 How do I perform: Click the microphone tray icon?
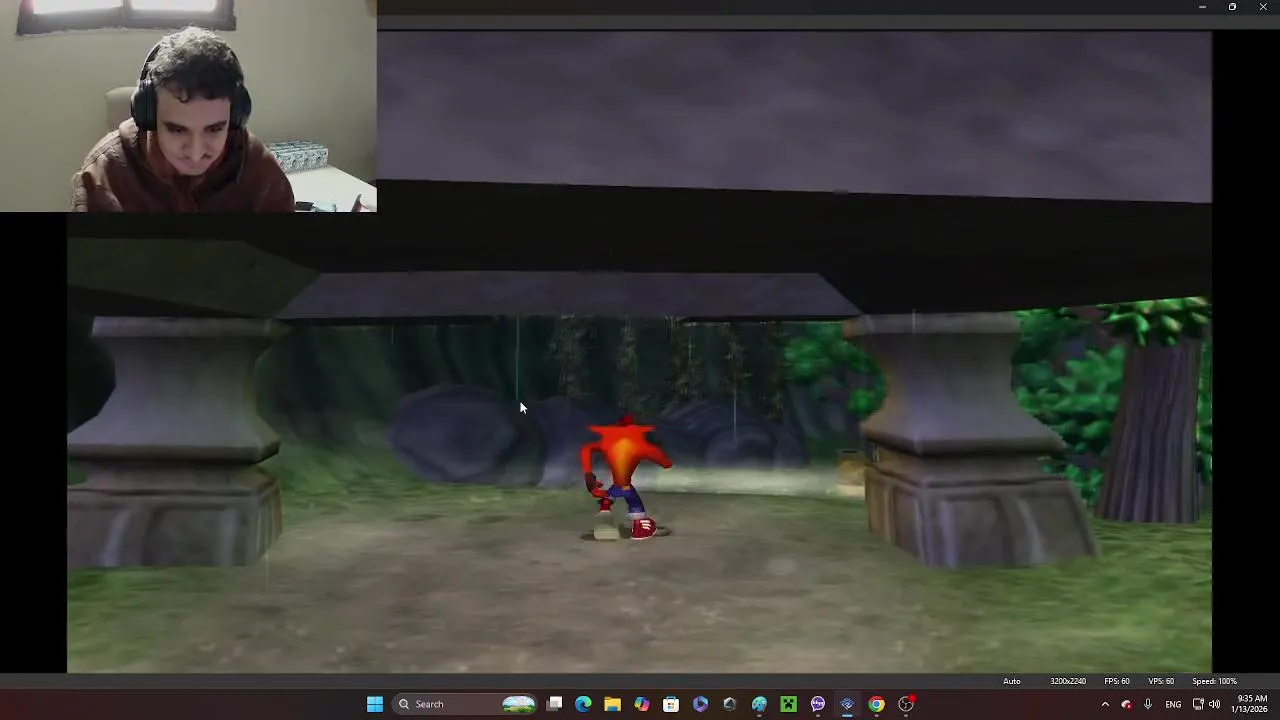click(x=1148, y=704)
